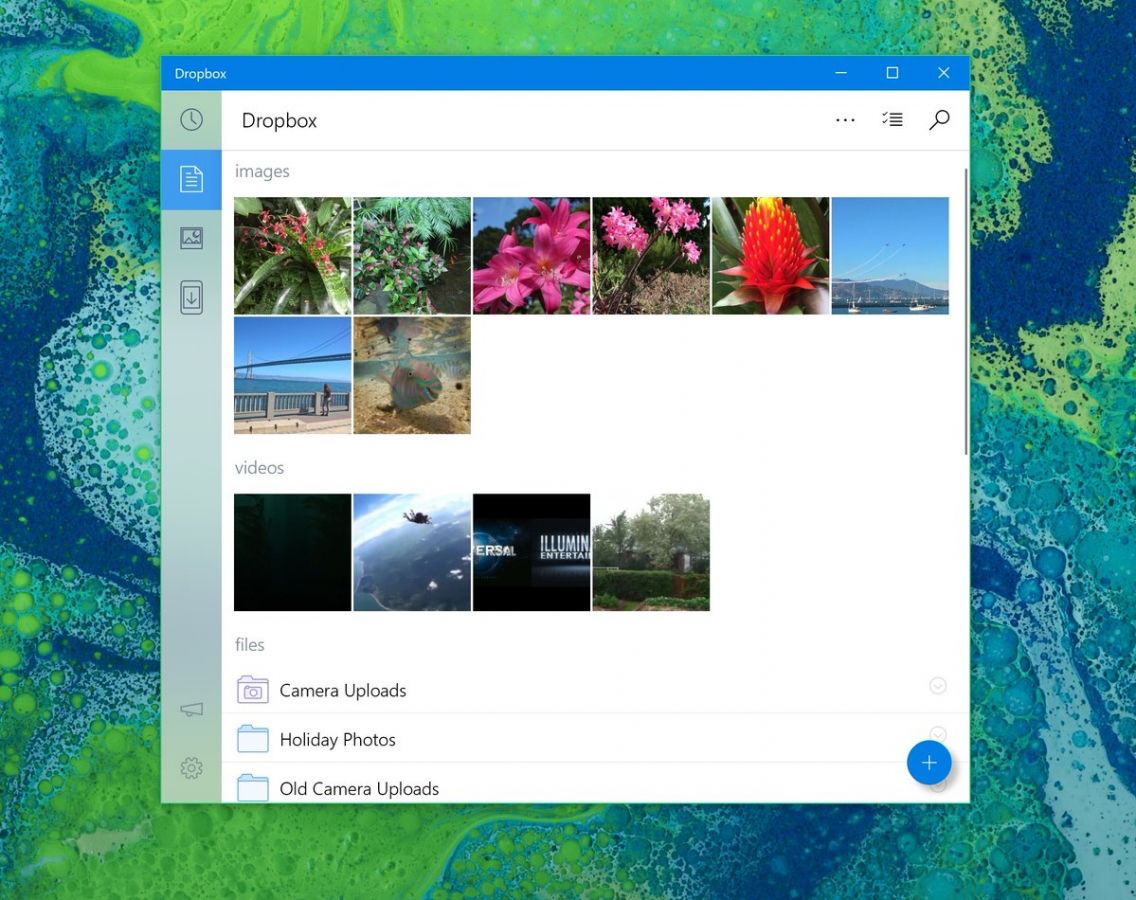Viewport: 1136px width, 900px height.
Task: Open the red-orange bromeliad flower thumbnail
Action: pos(771,256)
